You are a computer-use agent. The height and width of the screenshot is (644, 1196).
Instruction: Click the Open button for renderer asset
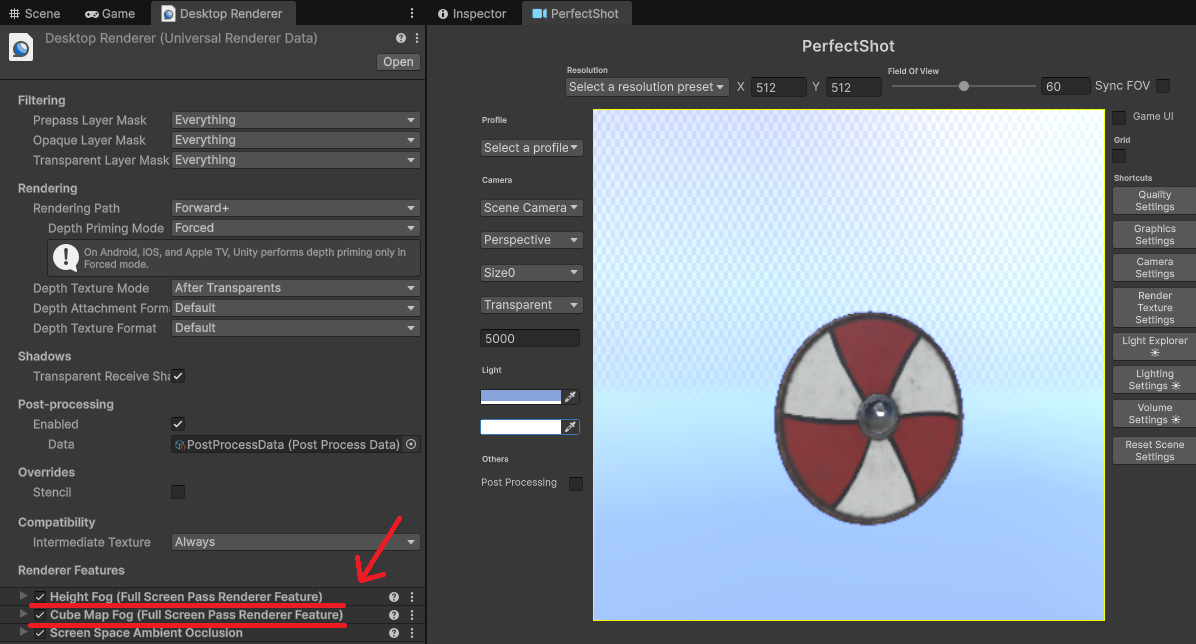click(x=398, y=62)
